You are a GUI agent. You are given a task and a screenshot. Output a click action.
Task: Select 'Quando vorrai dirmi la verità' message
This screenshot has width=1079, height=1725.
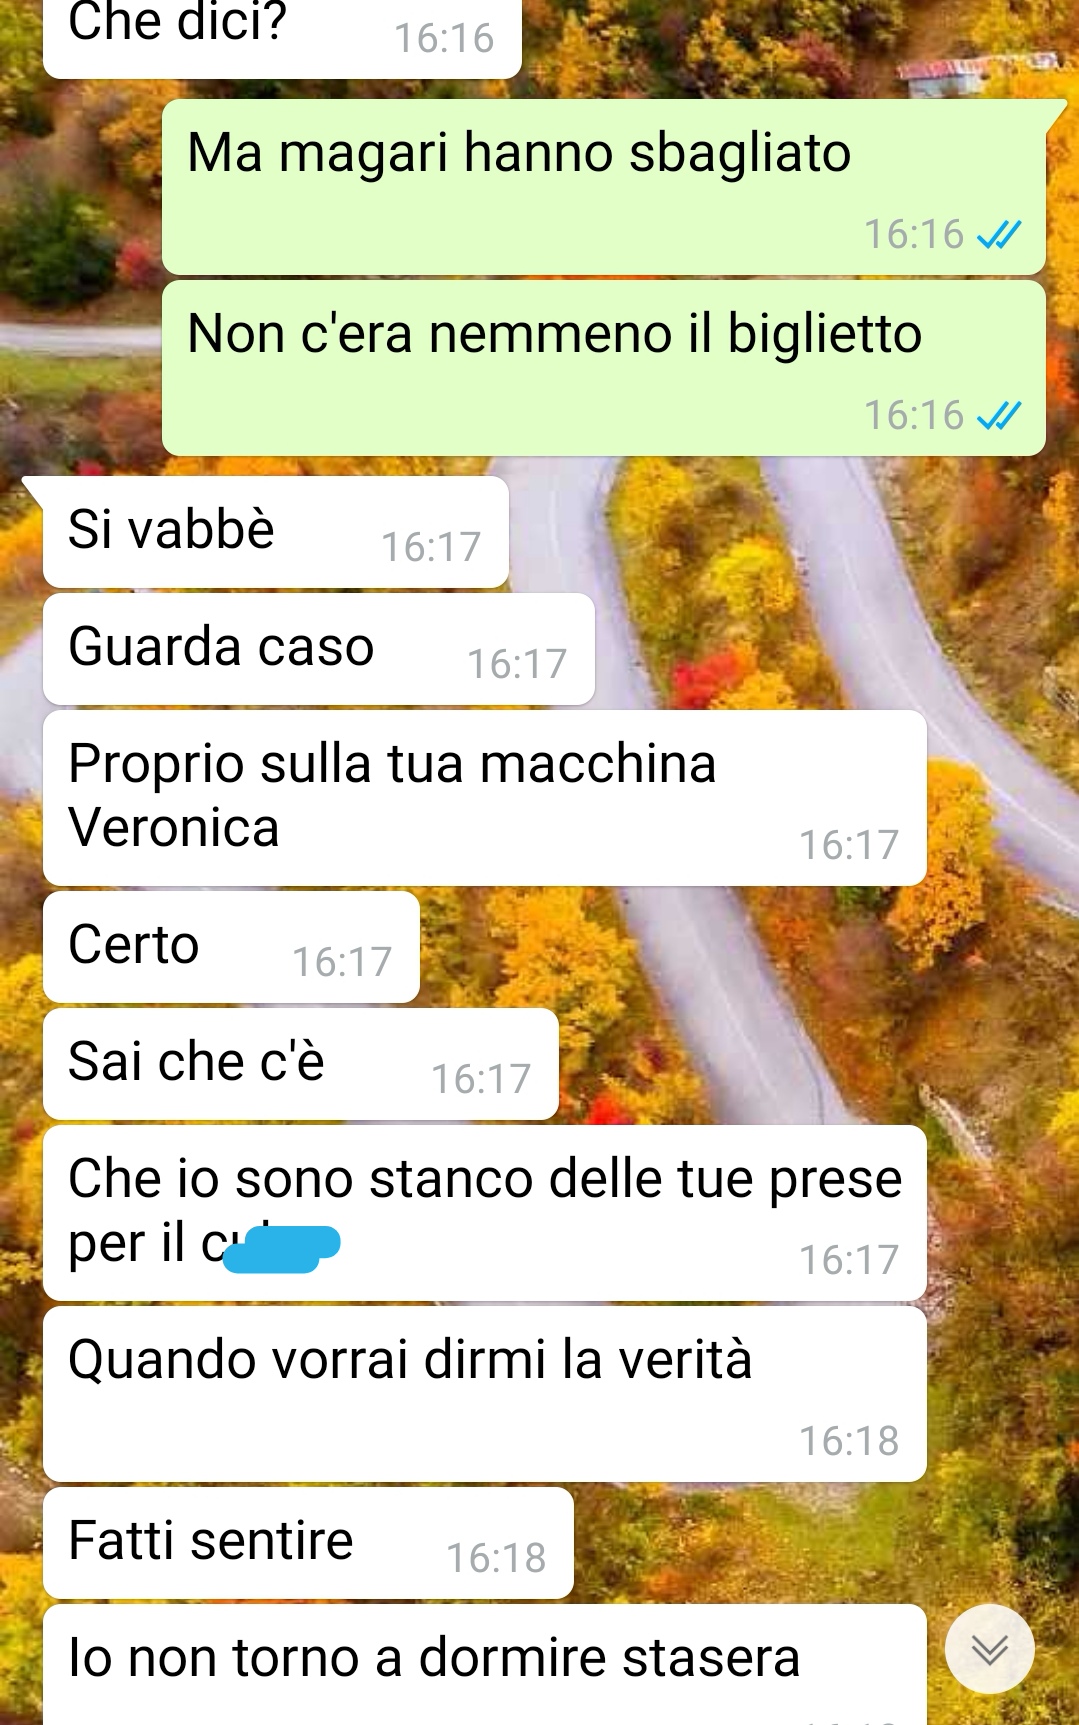485,1393
